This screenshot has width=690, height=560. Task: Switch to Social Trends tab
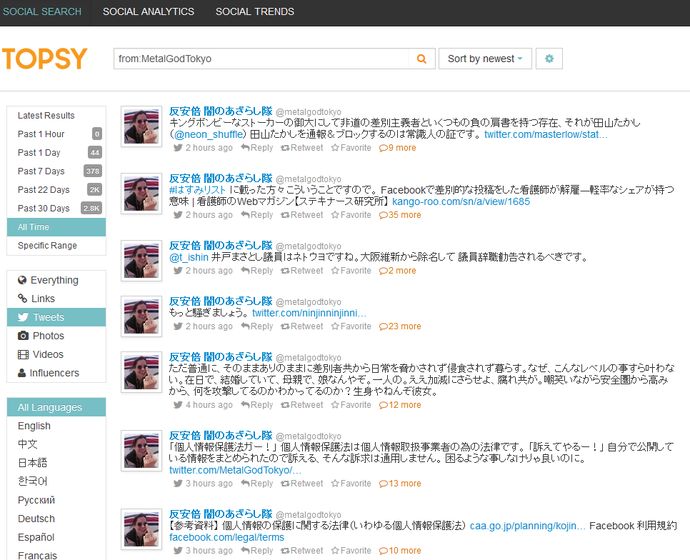click(x=255, y=12)
